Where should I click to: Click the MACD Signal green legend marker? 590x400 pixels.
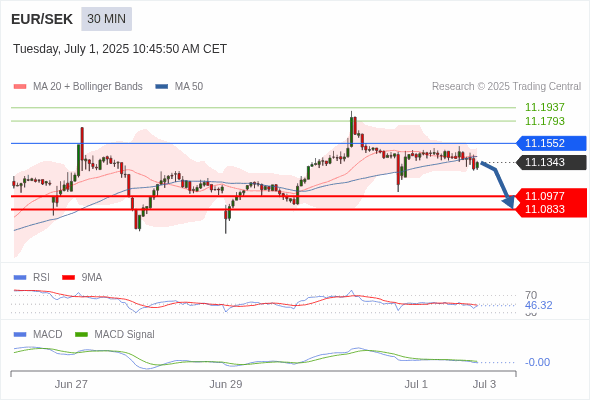click(x=81, y=334)
